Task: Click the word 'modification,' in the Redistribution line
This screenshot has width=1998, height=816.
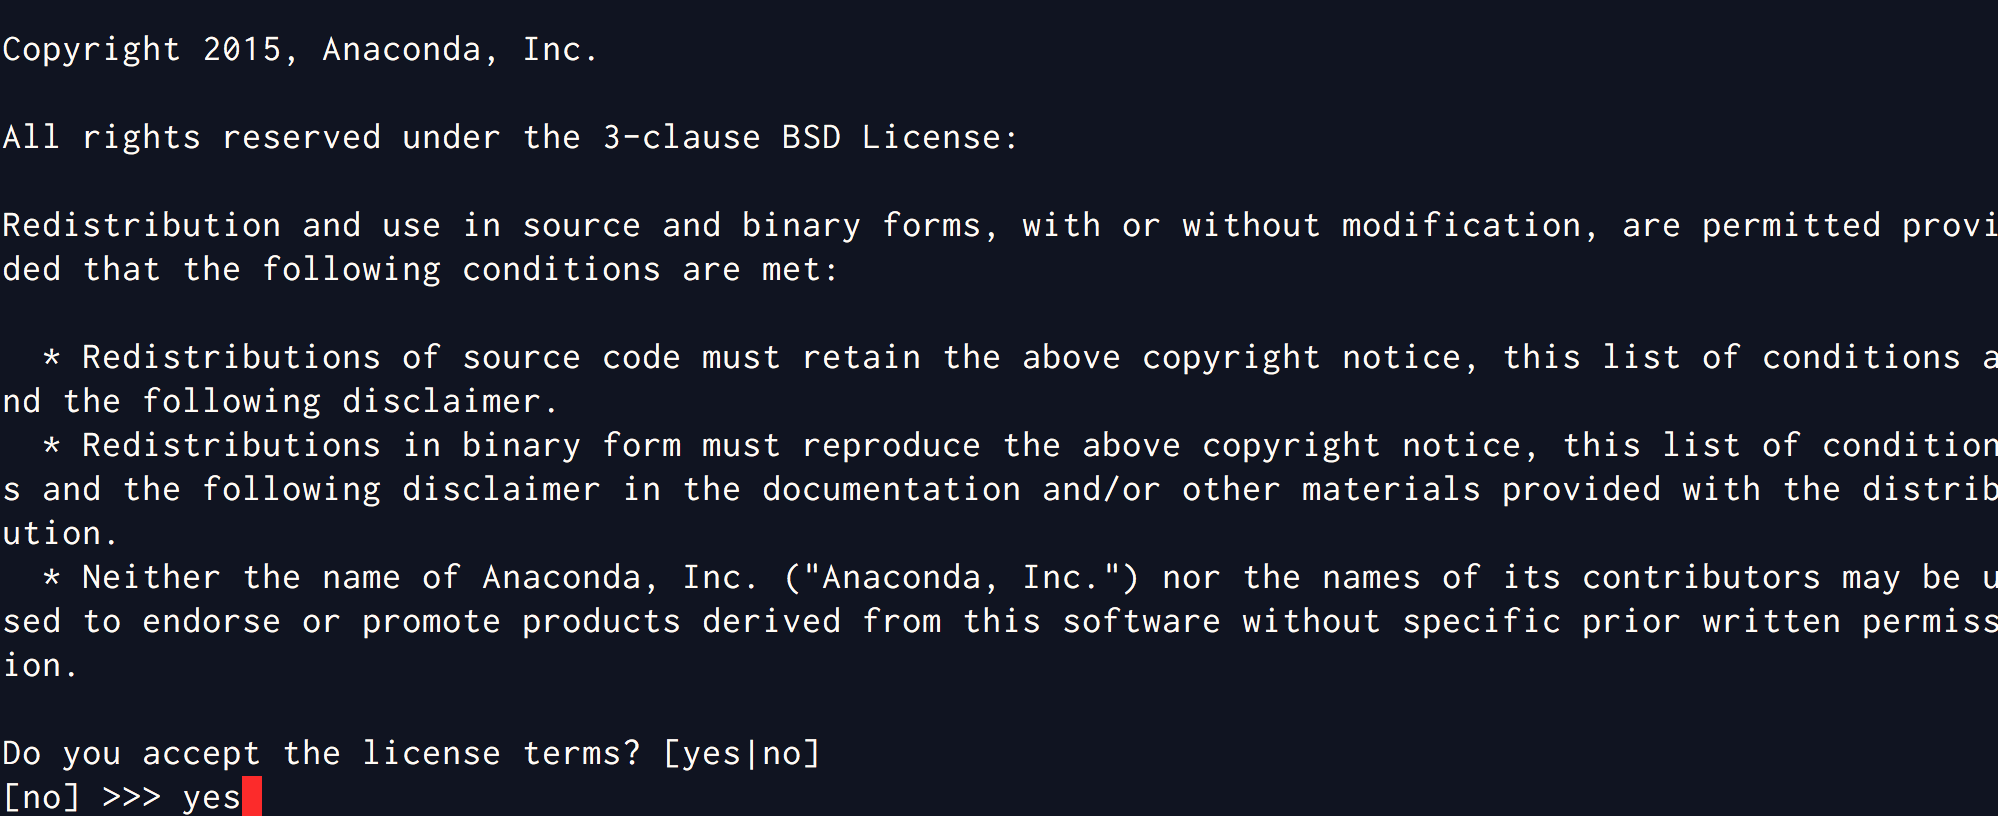Action: coord(1470,225)
